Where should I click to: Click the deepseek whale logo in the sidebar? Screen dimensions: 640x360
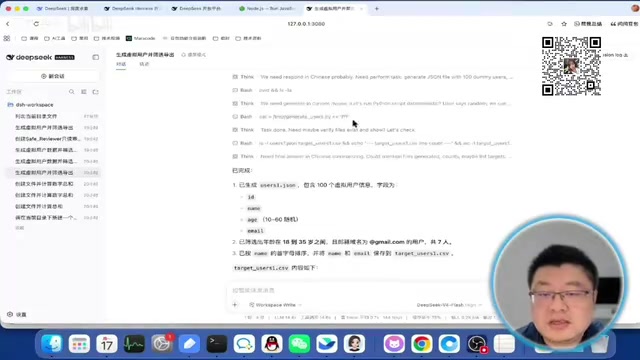click(x=11, y=58)
